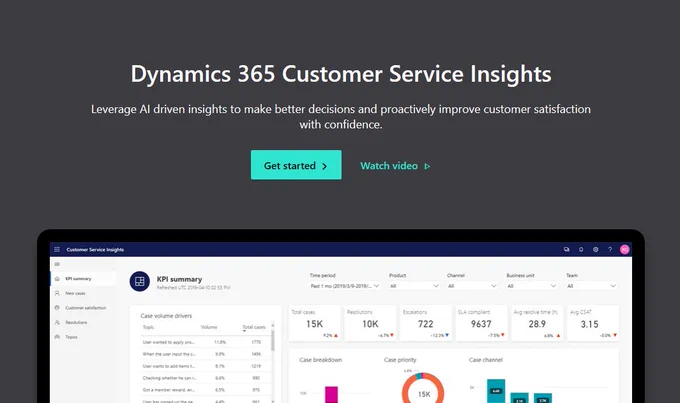Select Customer satisfaction in the sidebar
This screenshot has width=680, height=403.
point(84,308)
